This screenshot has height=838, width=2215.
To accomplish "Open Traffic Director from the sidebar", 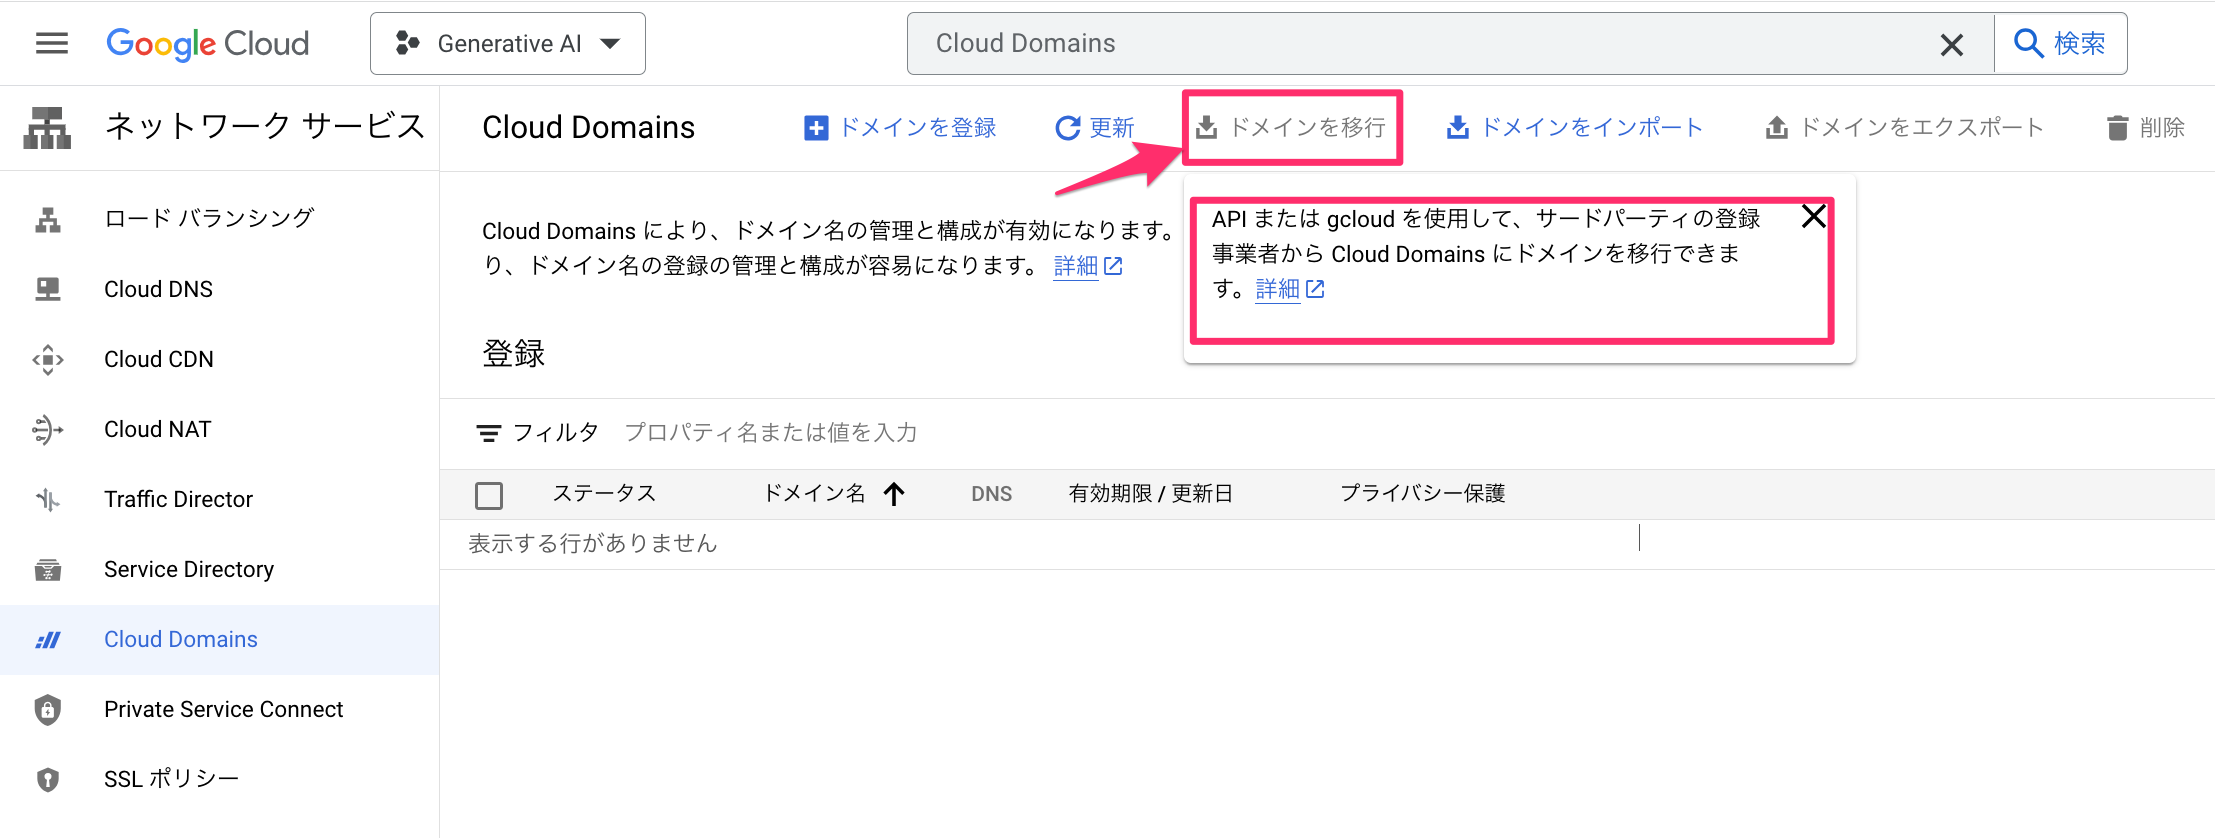I will [178, 499].
